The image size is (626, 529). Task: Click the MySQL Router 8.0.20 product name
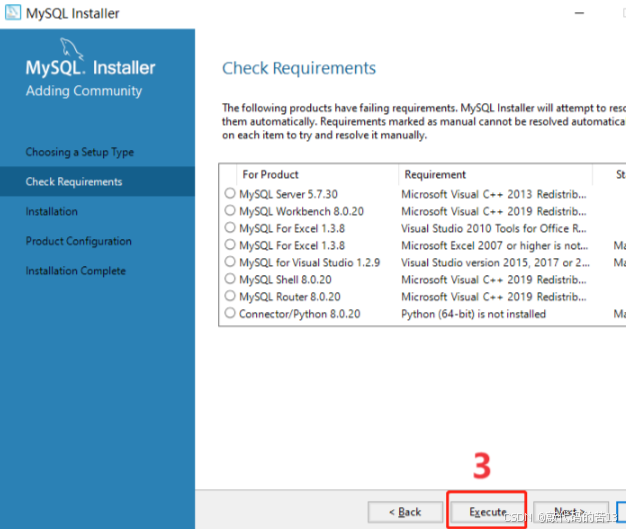tap(290, 297)
